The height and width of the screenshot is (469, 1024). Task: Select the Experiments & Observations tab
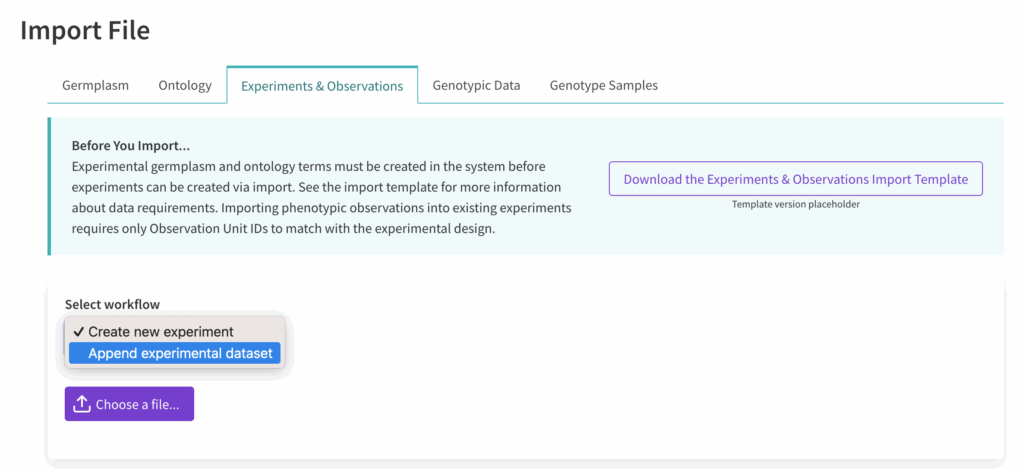(x=322, y=86)
